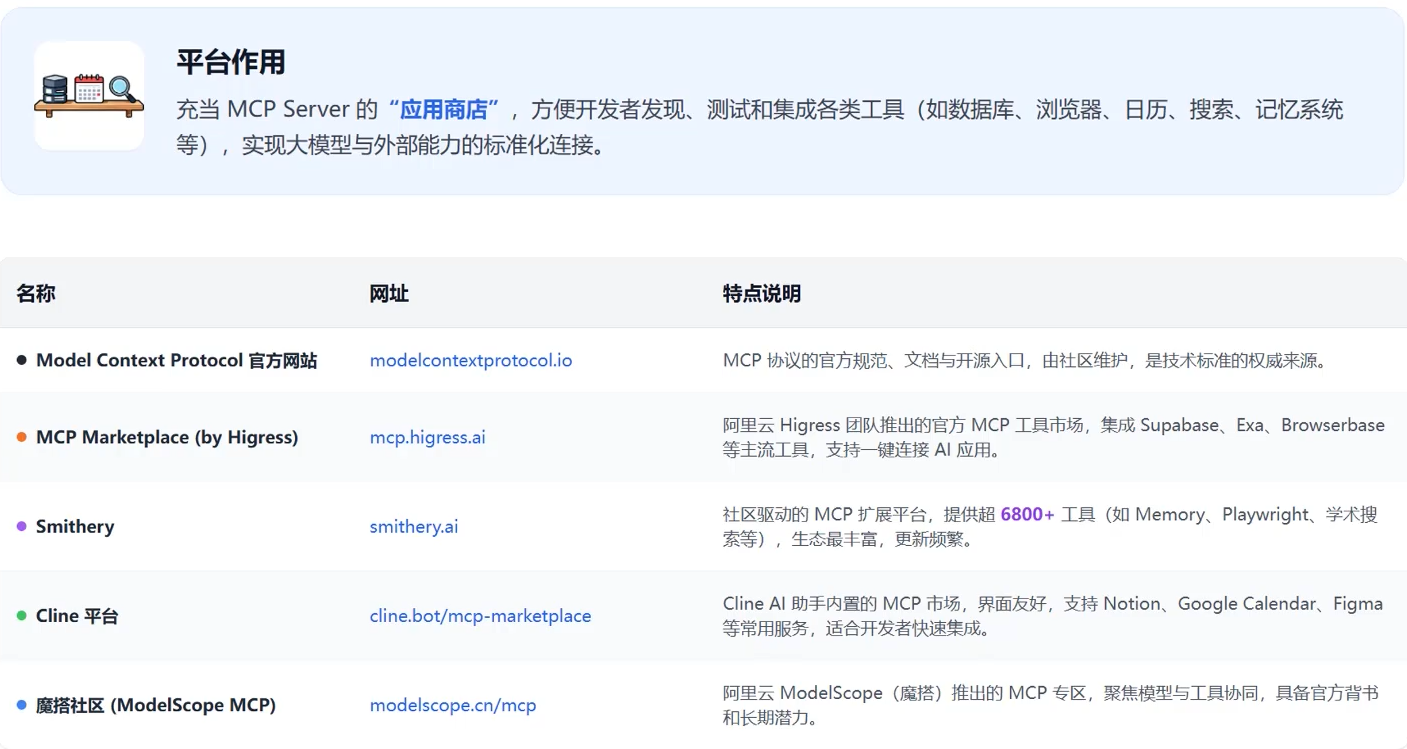
Task: Open the cline.bot/mcp-marketplace link
Action: tap(480, 616)
